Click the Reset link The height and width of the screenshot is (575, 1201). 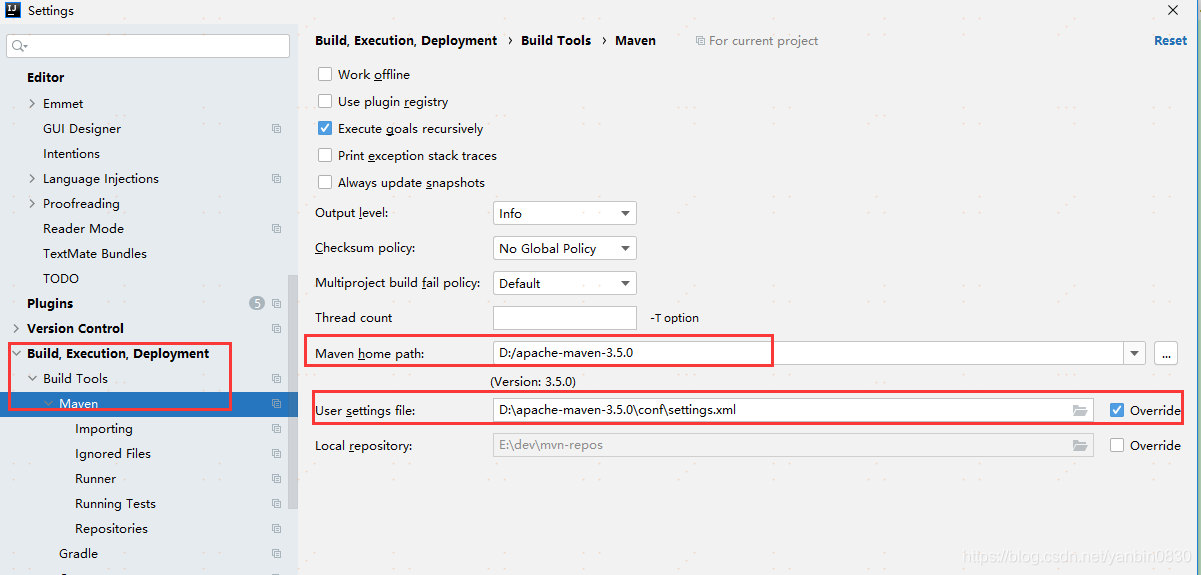[1170, 41]
